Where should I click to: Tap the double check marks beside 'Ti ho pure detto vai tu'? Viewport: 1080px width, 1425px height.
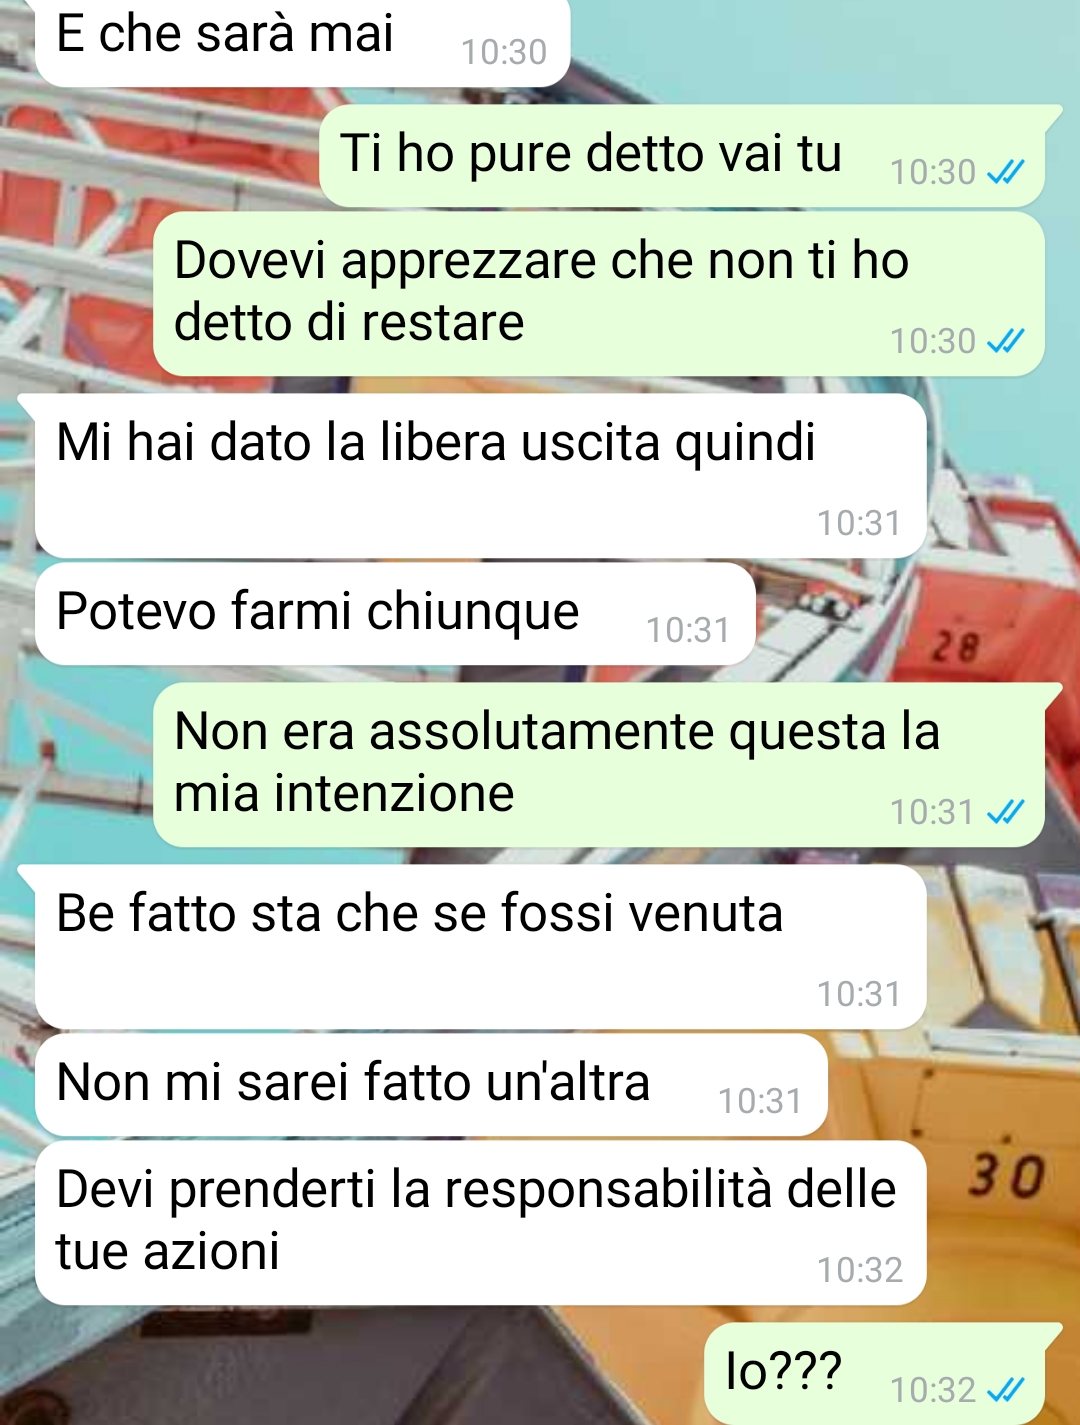[1005, 173]
